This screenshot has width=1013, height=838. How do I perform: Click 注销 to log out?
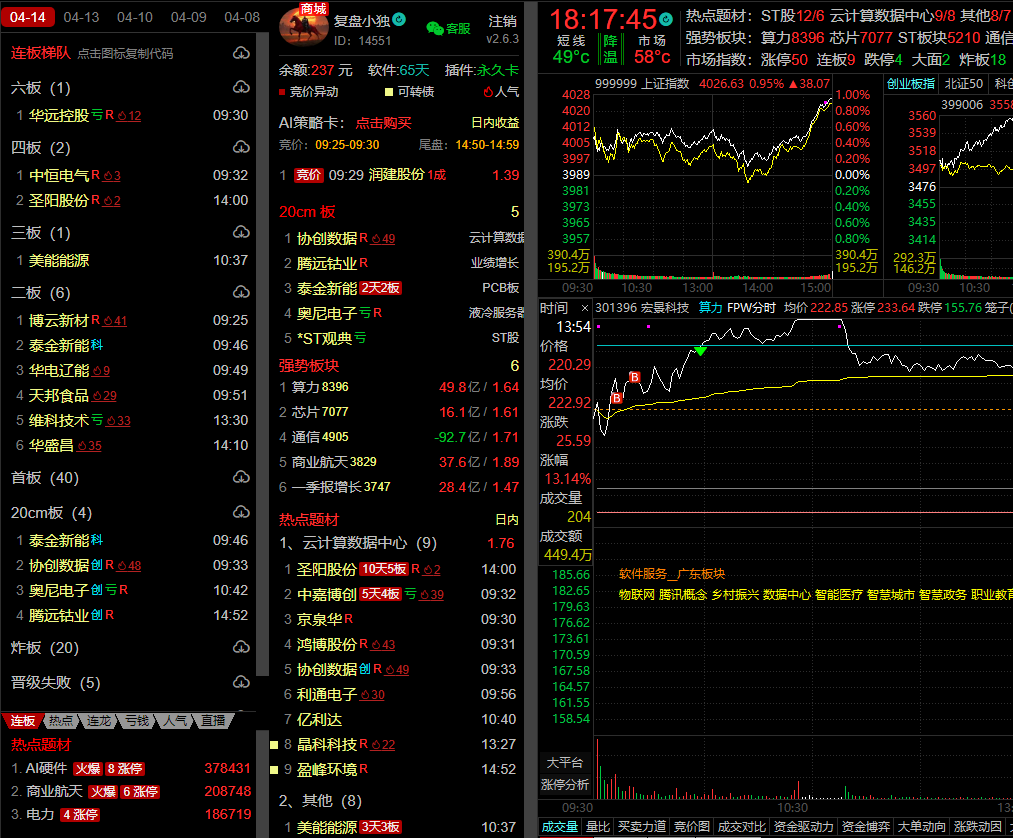(x=503, y=21)
